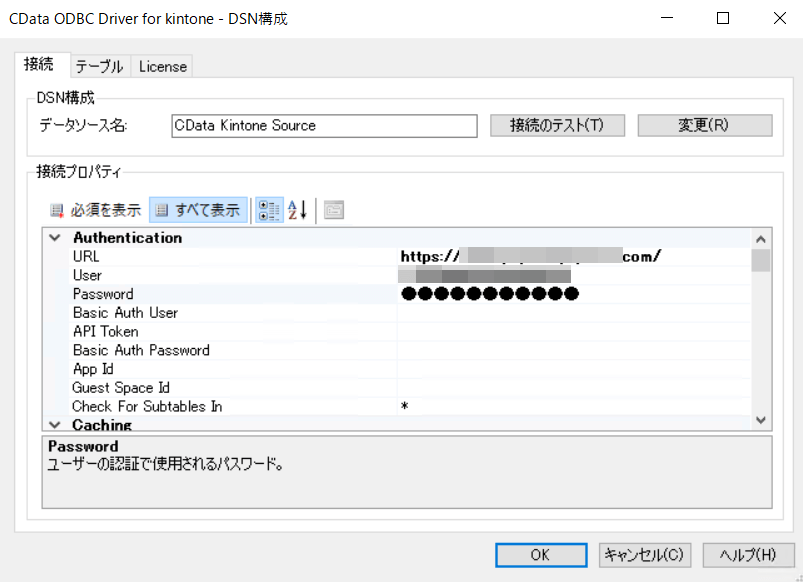Select the Guest Space Id label
The height and width of the screenshot is (582, 803).
coord(120,388)
